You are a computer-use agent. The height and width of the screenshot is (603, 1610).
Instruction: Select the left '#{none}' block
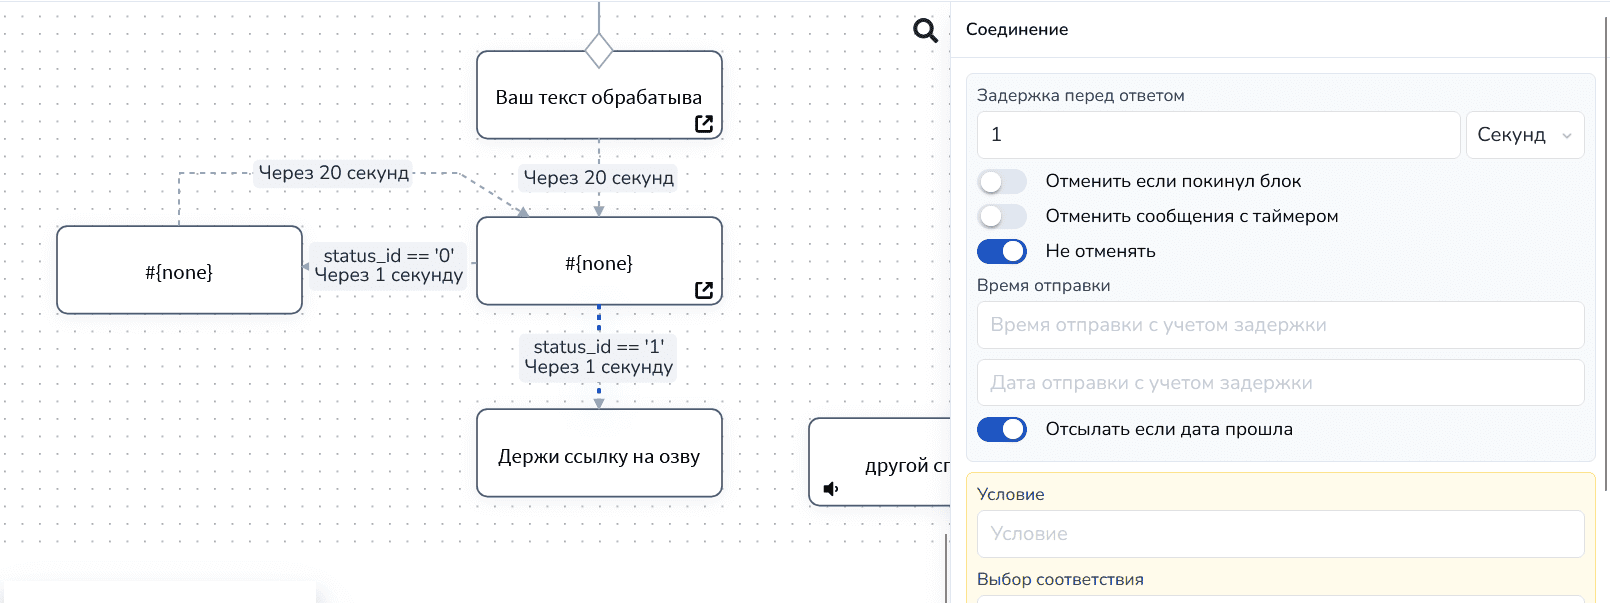[179, 272]
